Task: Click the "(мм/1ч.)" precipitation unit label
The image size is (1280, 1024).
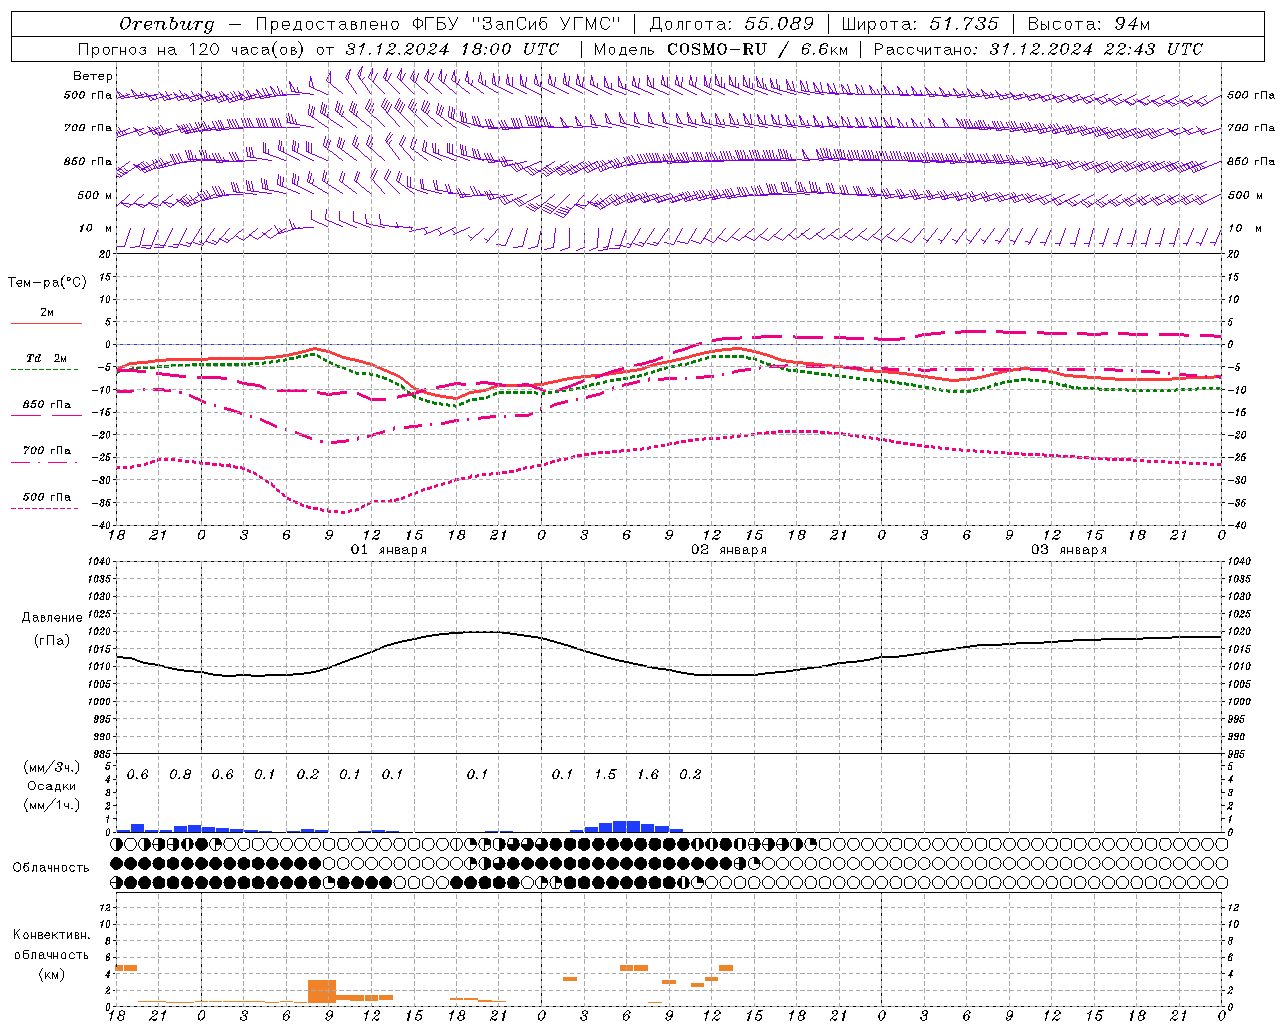Action: click(x=52, y=805)
